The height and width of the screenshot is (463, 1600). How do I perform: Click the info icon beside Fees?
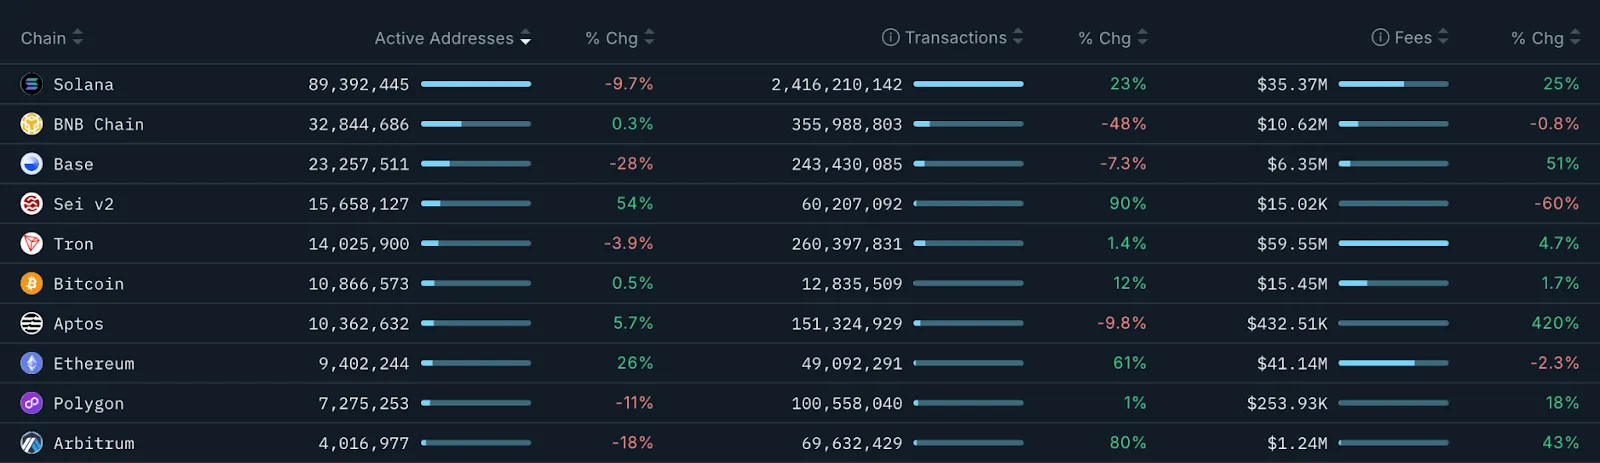[1380, 38]
